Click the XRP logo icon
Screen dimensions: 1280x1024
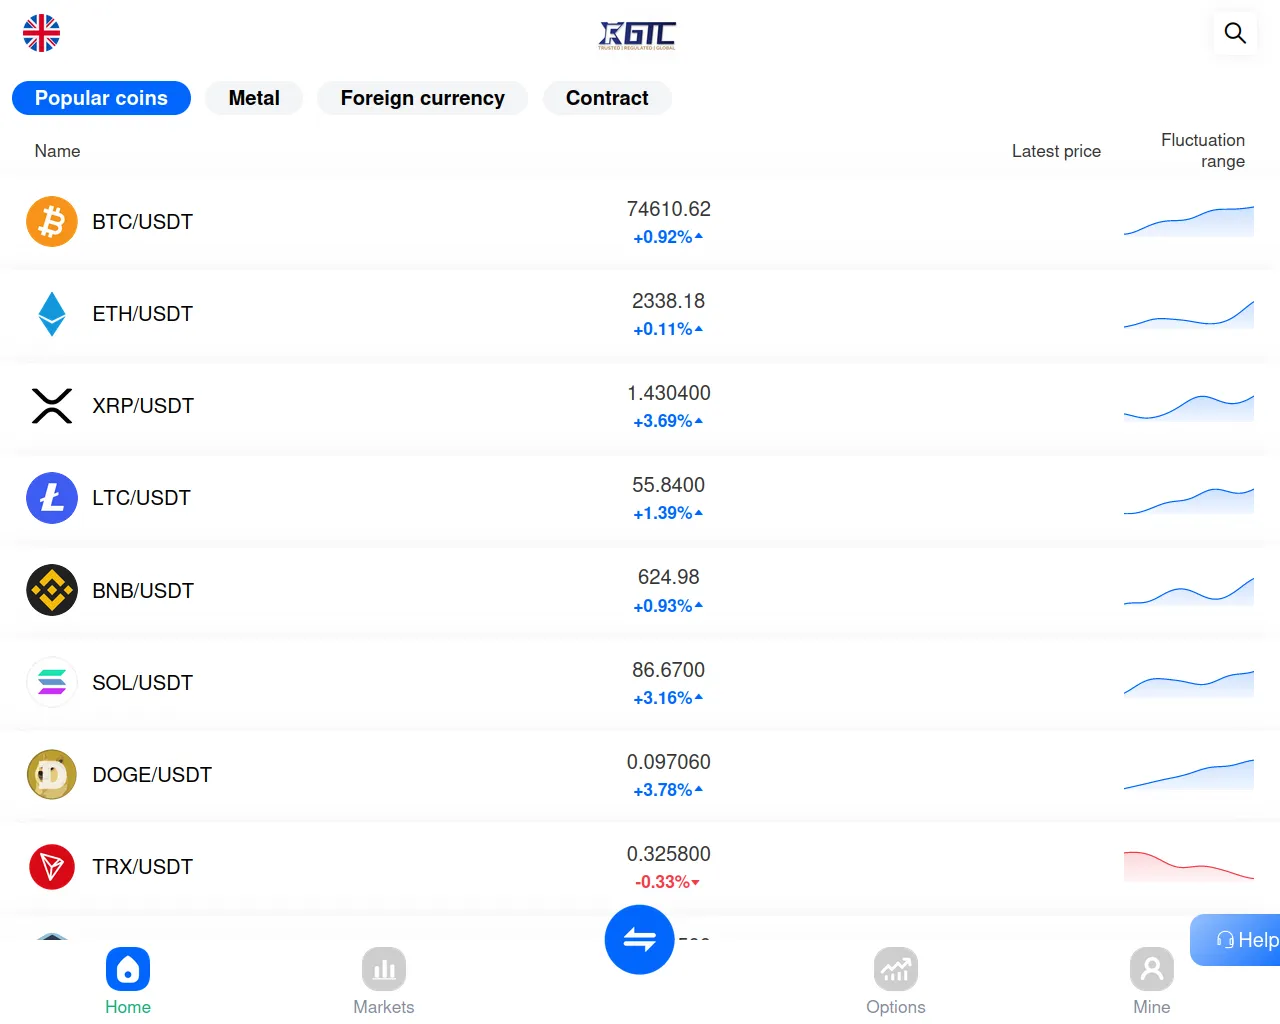click(52, 406)
